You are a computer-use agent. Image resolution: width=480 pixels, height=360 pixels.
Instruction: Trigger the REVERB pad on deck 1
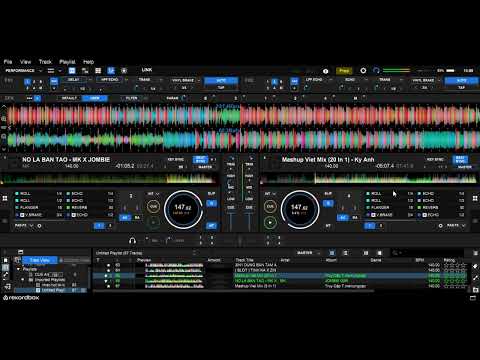click(90, 207)
